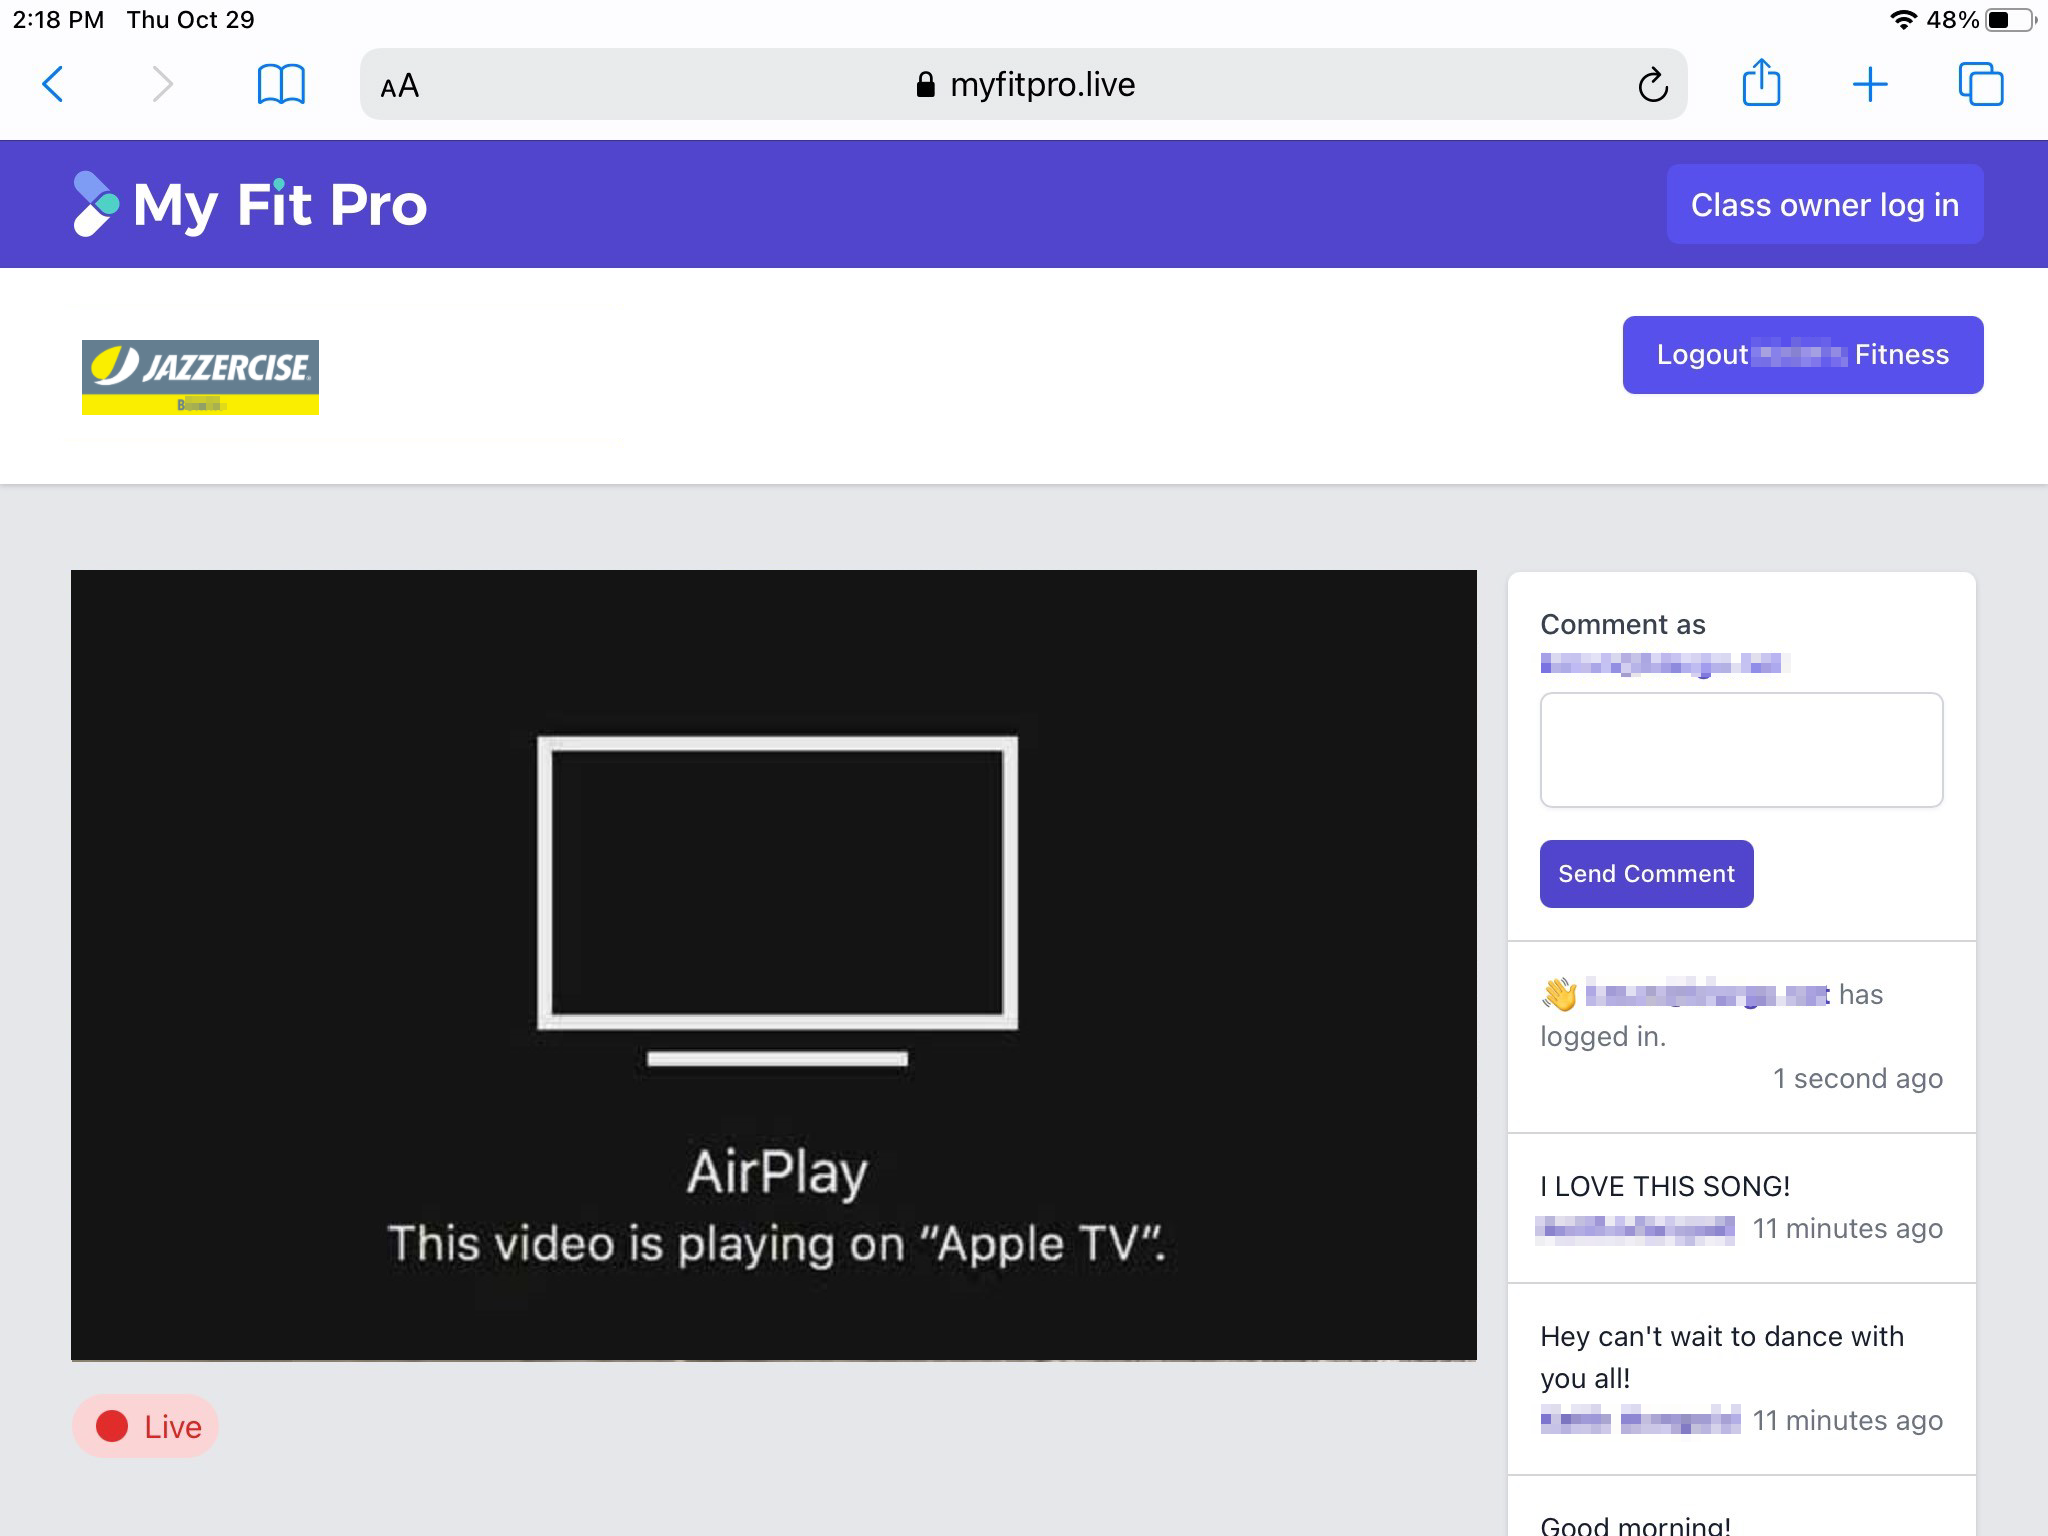
Task: Add a new Safari tab
Action: coord(1870,84)
